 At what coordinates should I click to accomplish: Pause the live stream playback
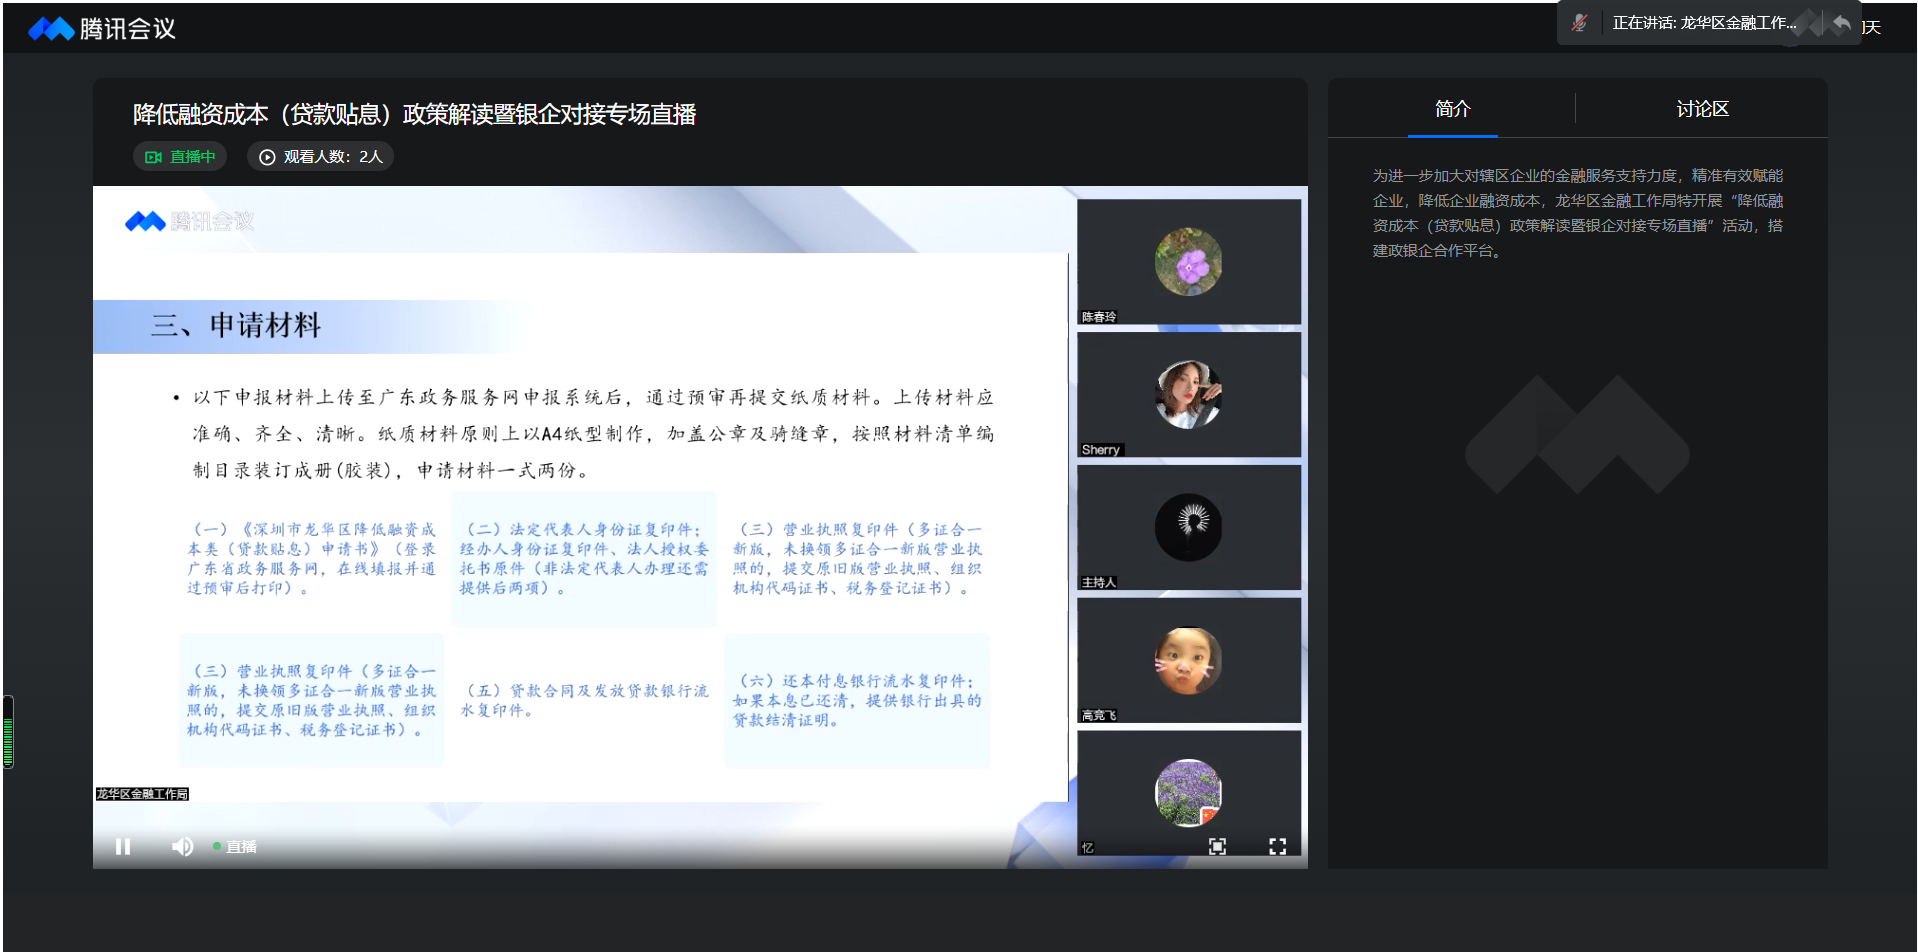pos(123,847)
